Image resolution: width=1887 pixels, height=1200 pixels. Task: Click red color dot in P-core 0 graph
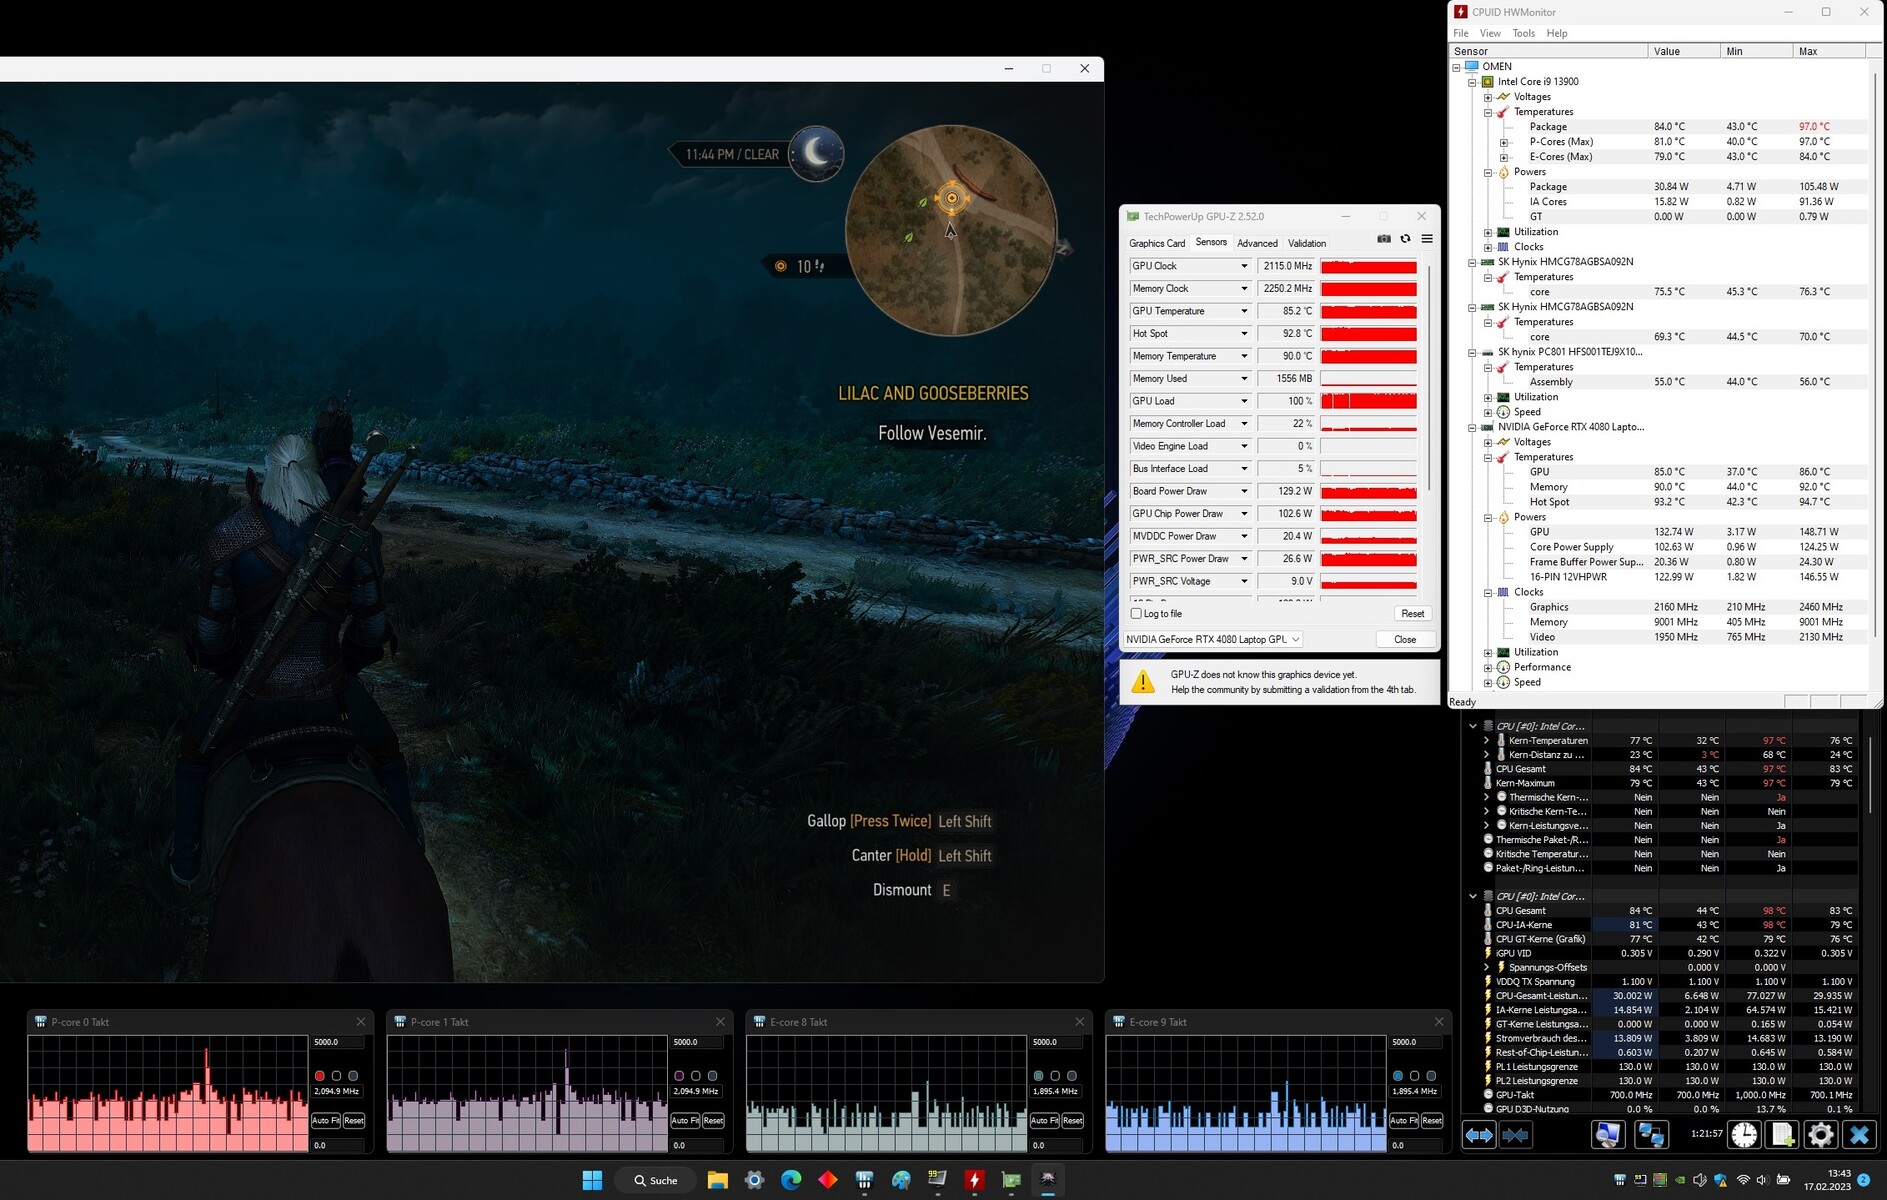coord(320,1076)
